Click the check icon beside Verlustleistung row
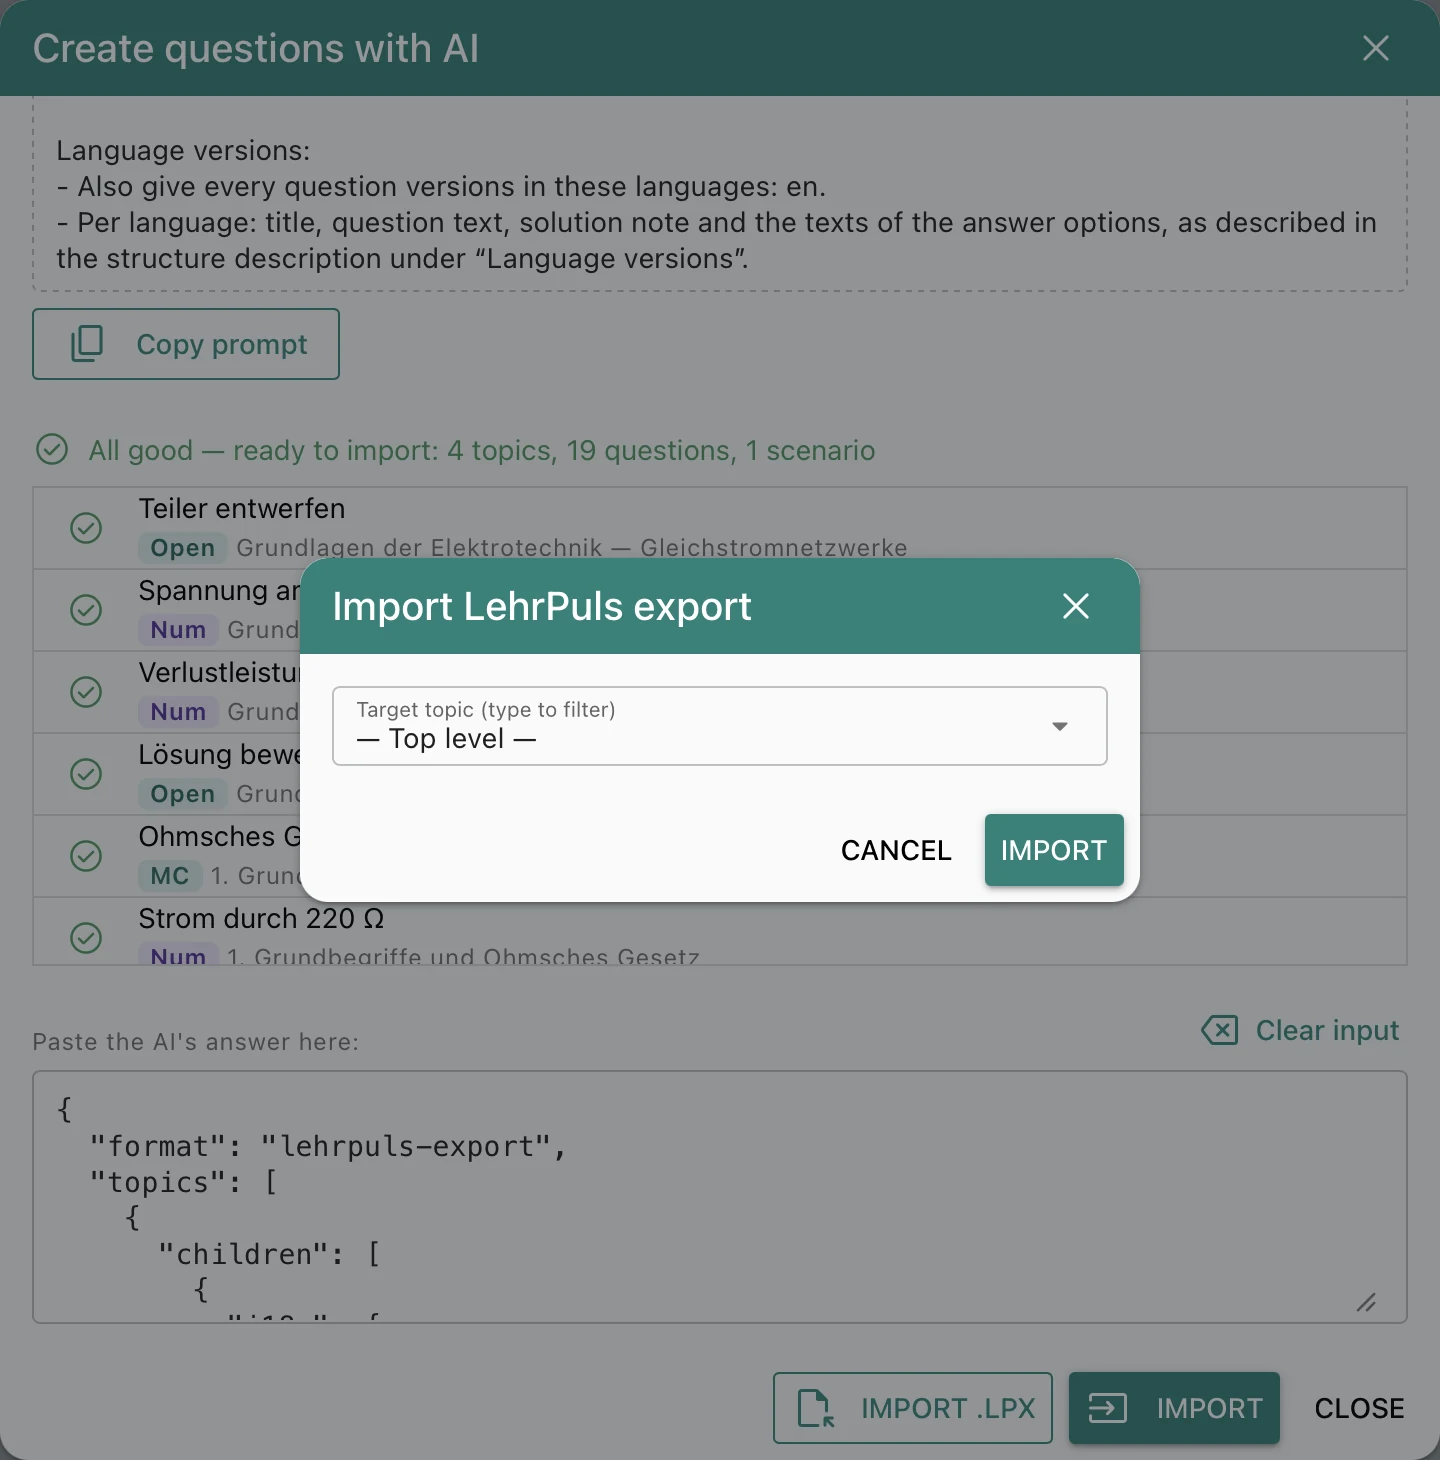This screenshot has height=1460, width=1440. coord(86,692)
